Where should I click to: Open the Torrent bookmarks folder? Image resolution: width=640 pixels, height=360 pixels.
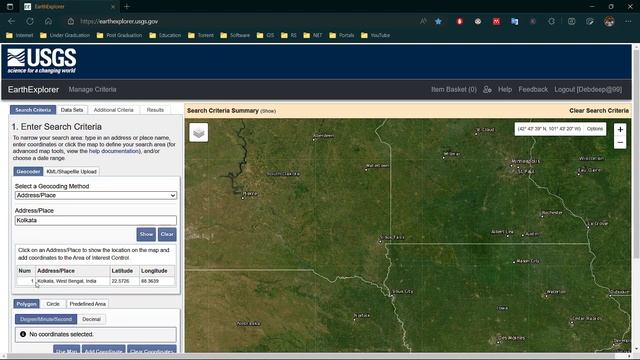pos(201,36)
